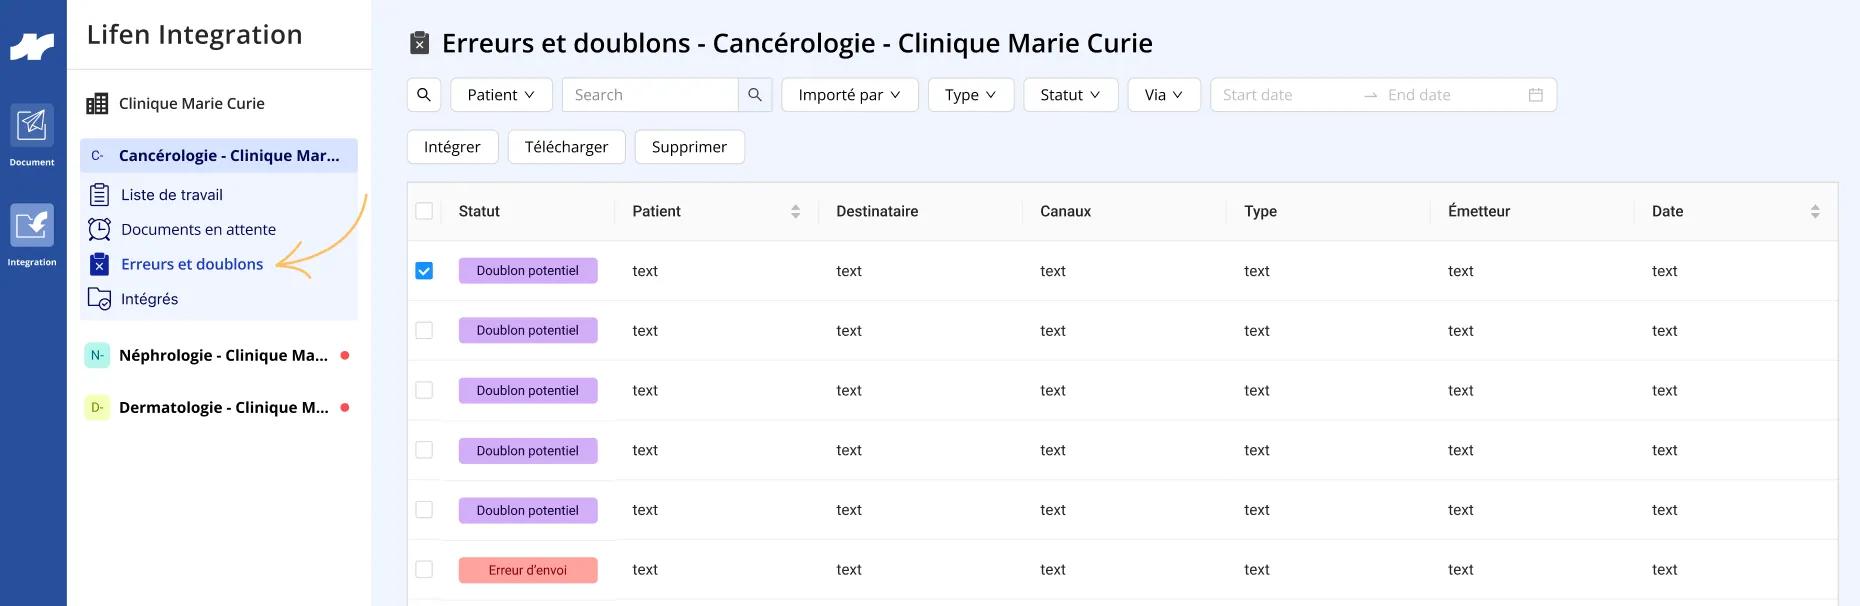Expand the Importé par dropdown
The width and height of the screenshot is (1860, 606).
[x=850, y=95]
